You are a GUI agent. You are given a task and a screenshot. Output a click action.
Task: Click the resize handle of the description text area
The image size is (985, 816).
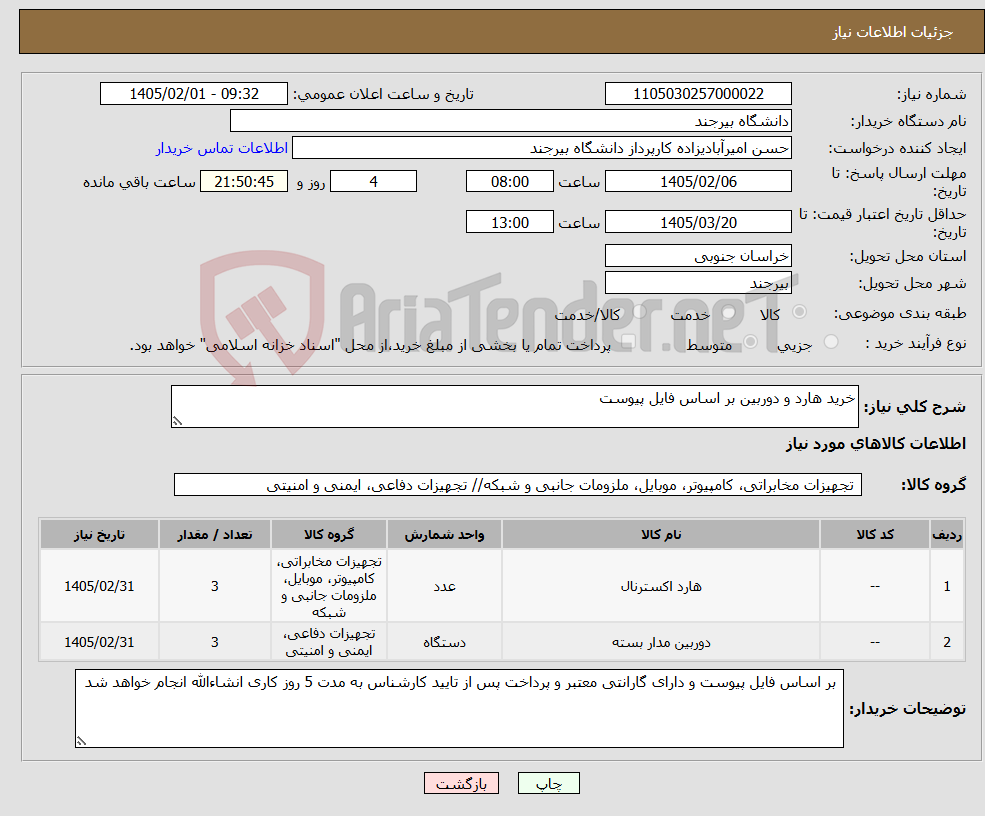[177, 422]
